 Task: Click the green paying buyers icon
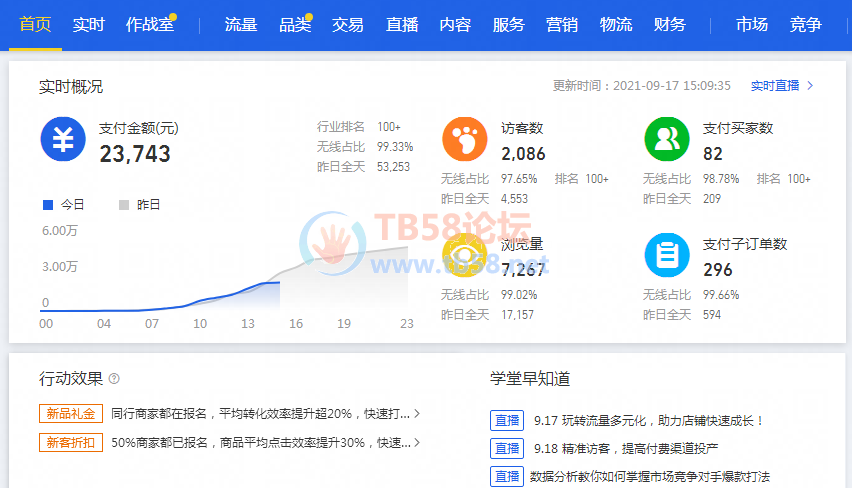click(667, 139)
